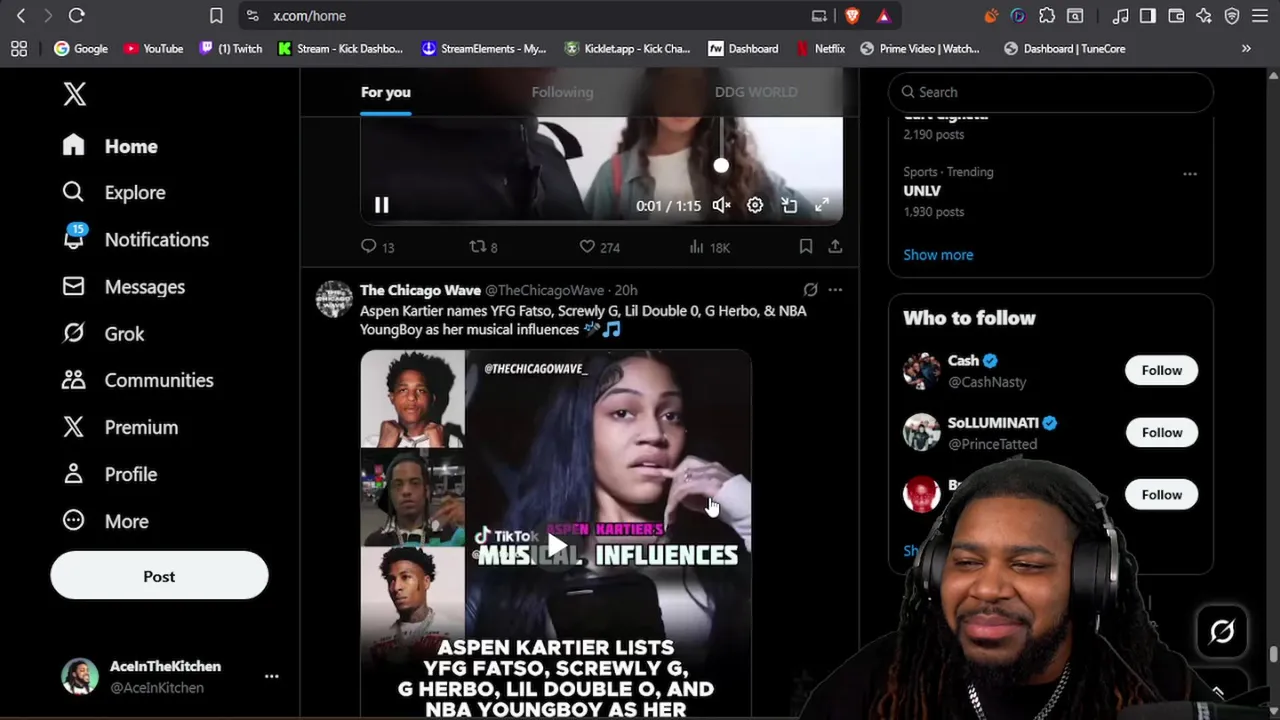
Task: Click the AceInTheKitchen profile avatar
Action: point(80,676)
